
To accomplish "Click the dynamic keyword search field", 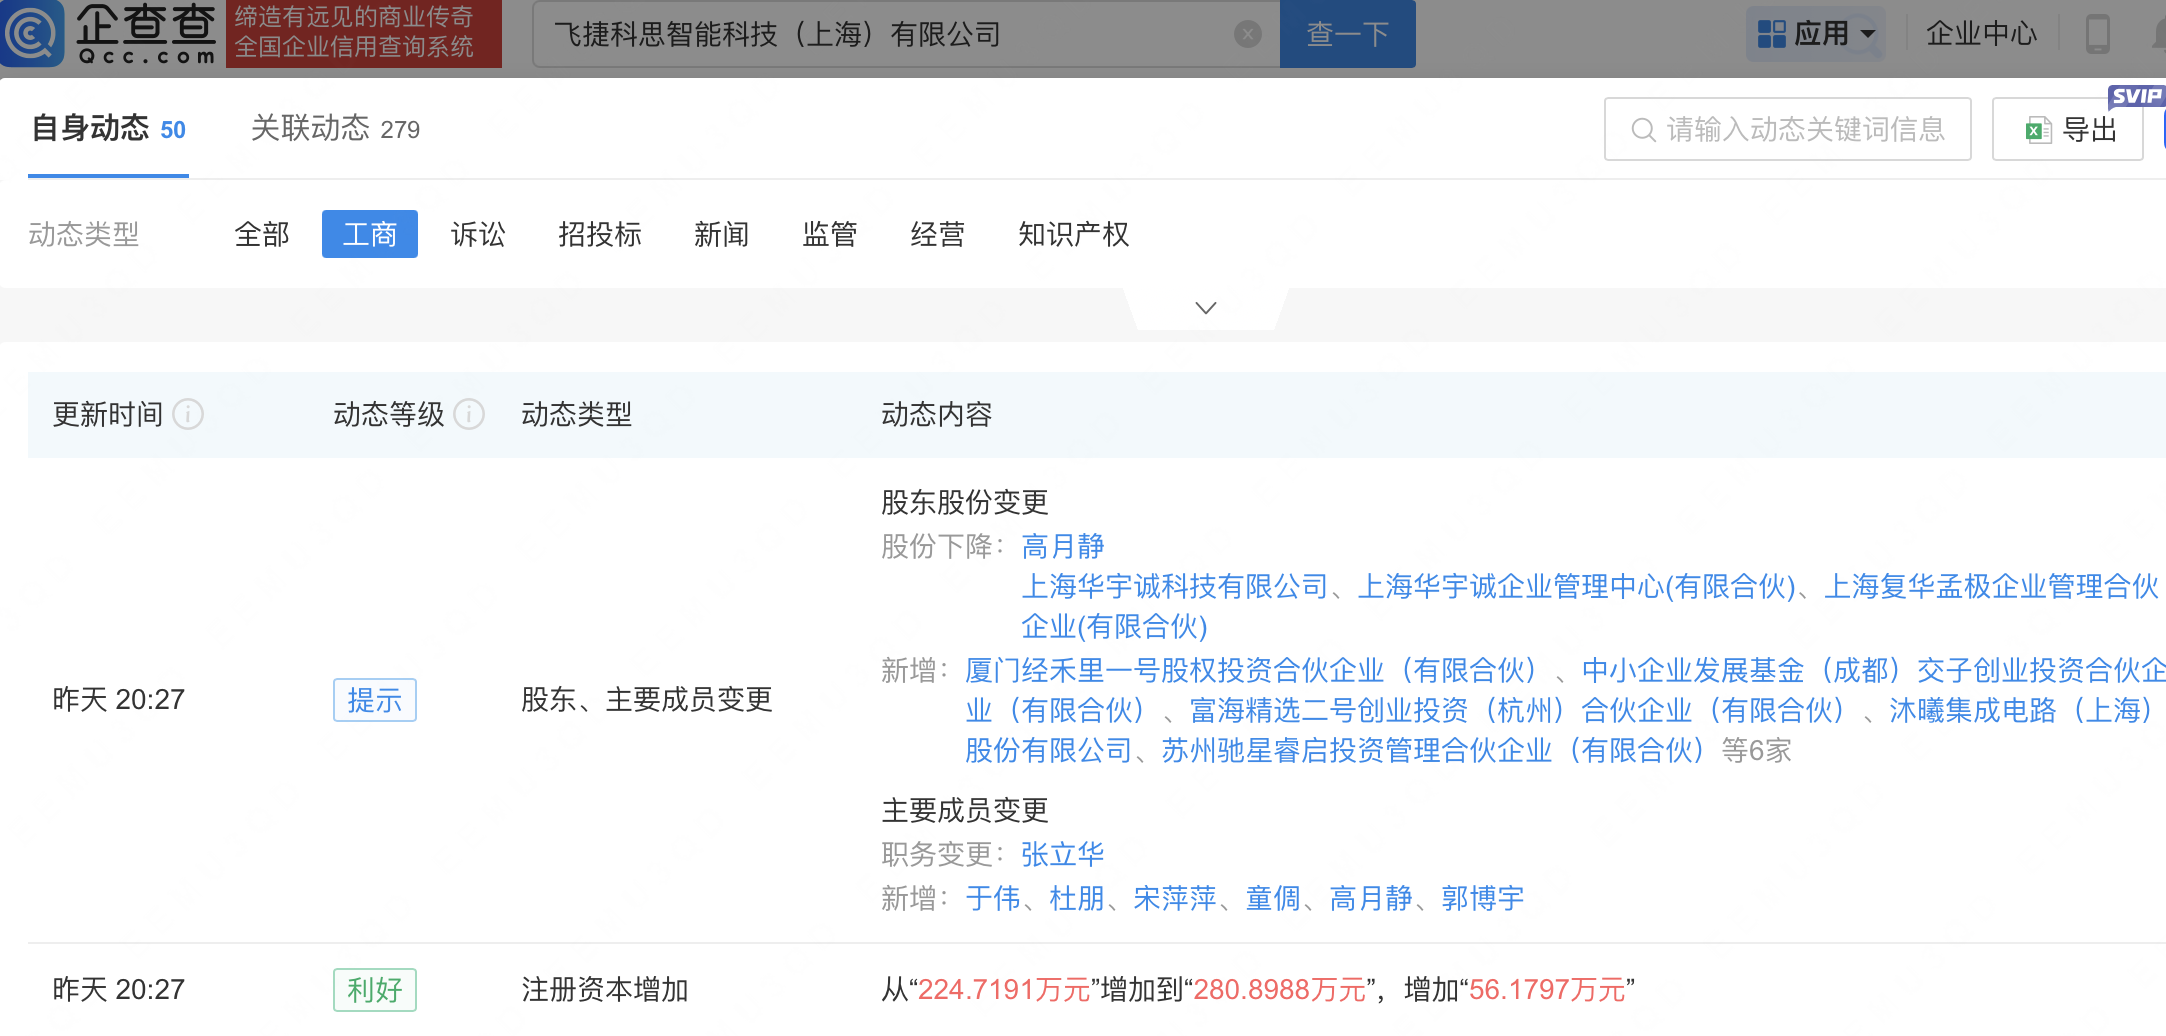I will 1800,129.
